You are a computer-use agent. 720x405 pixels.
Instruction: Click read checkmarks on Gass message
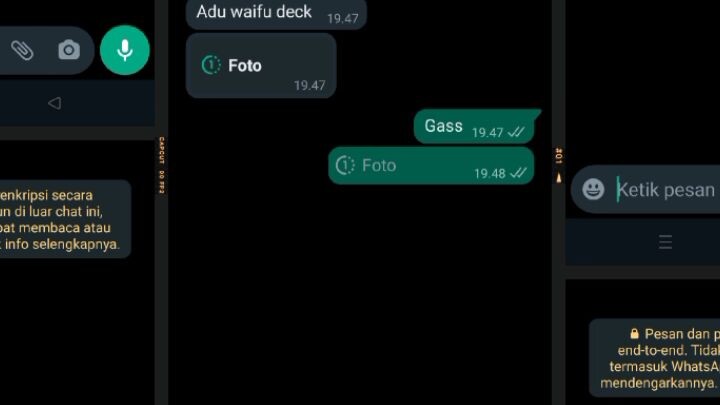516,132
